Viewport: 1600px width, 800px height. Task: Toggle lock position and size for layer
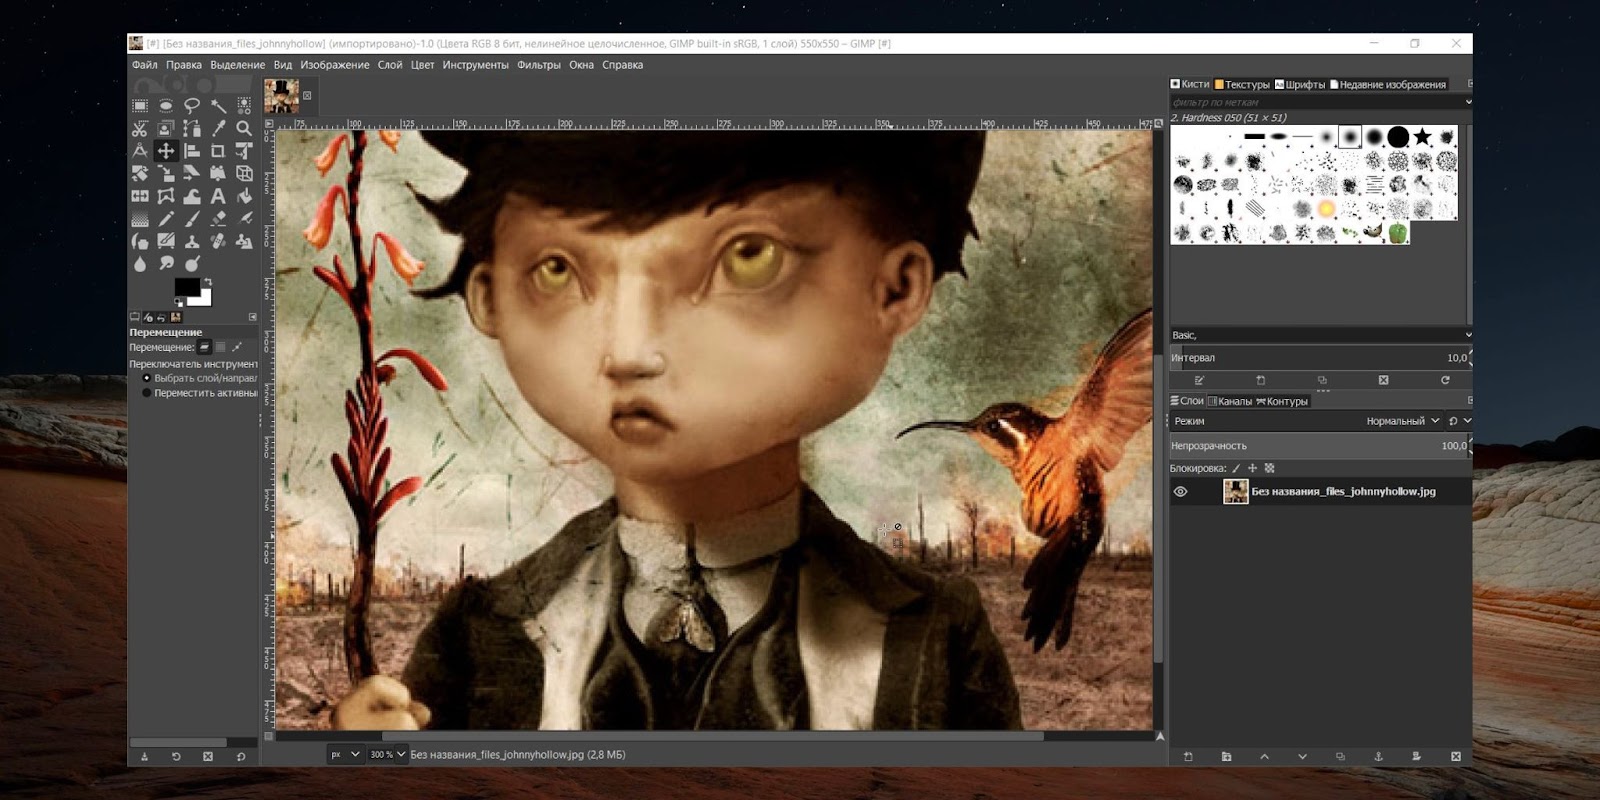pyautogui.click(x=1252, y=468)
